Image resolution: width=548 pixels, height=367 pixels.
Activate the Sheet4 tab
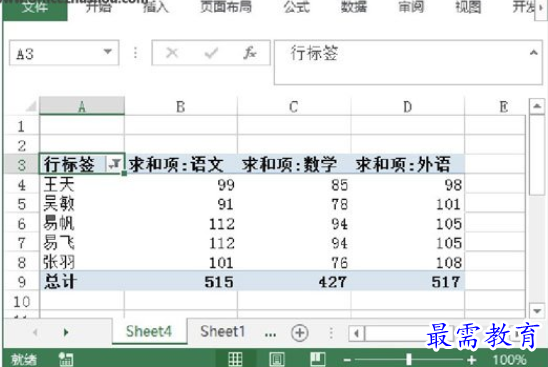coord(149,331)
